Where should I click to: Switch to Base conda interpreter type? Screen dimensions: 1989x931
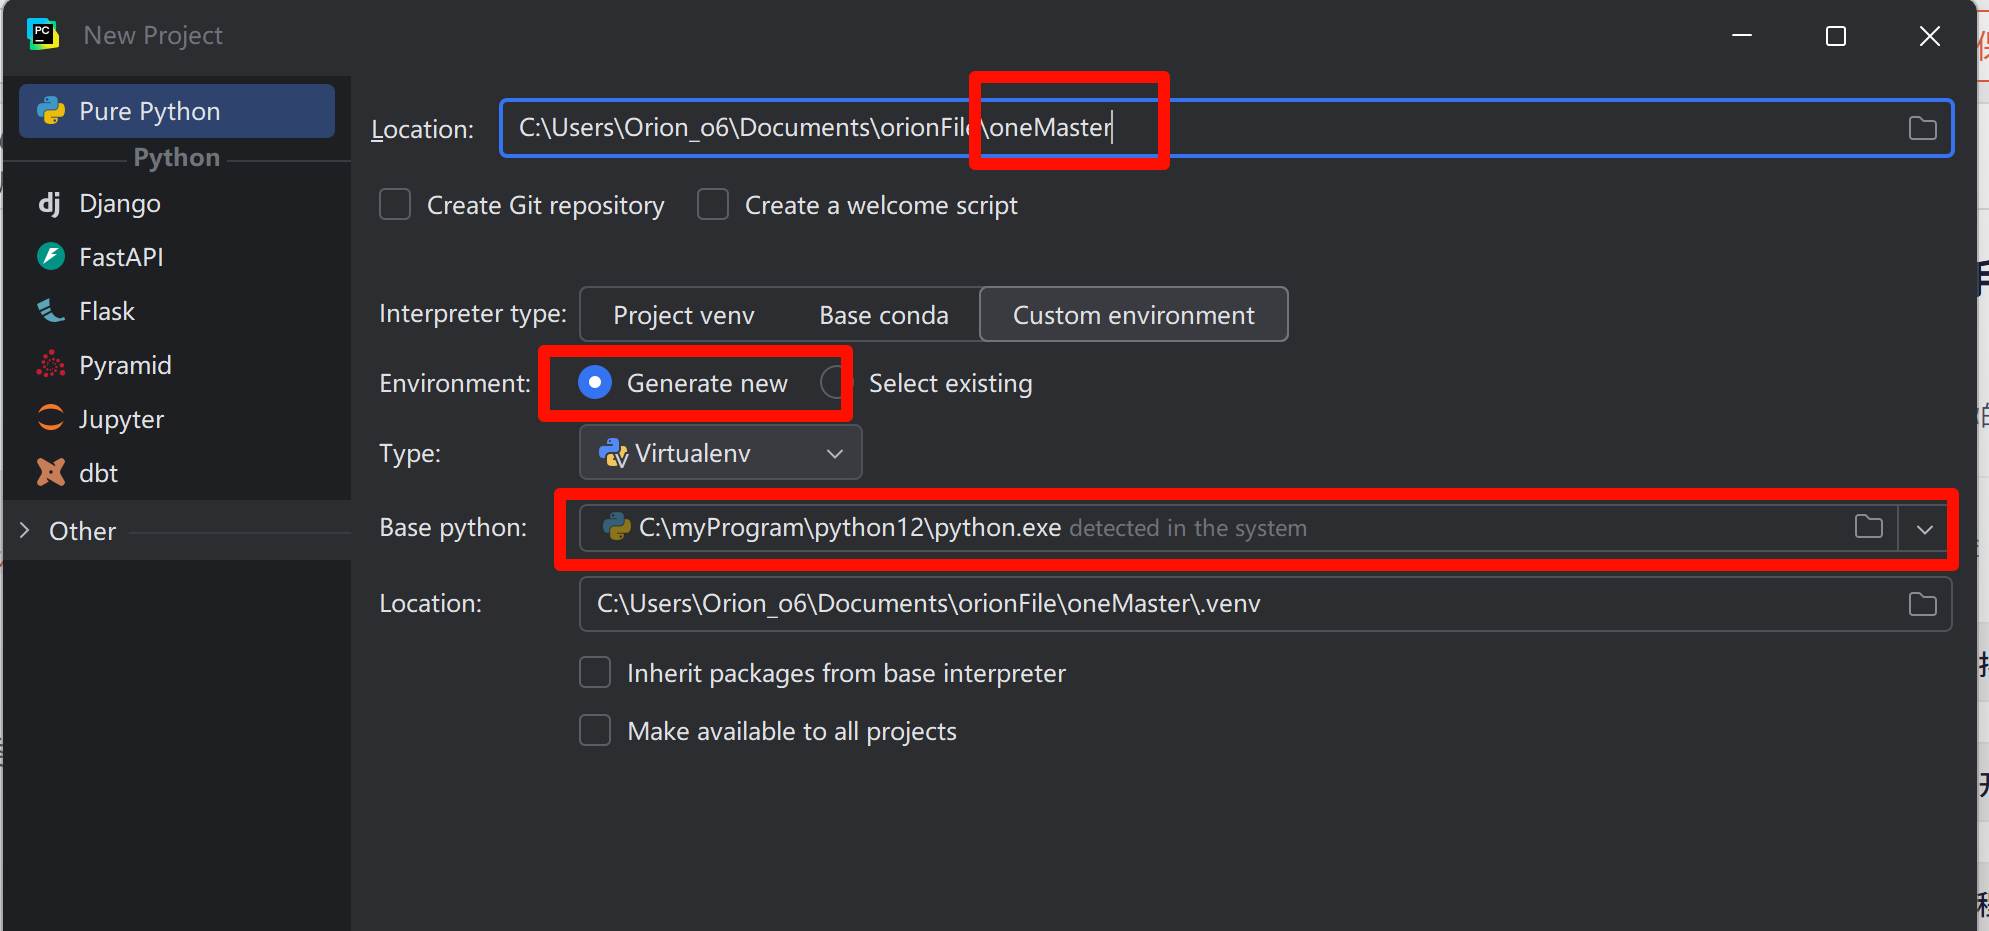coord(884,315)
